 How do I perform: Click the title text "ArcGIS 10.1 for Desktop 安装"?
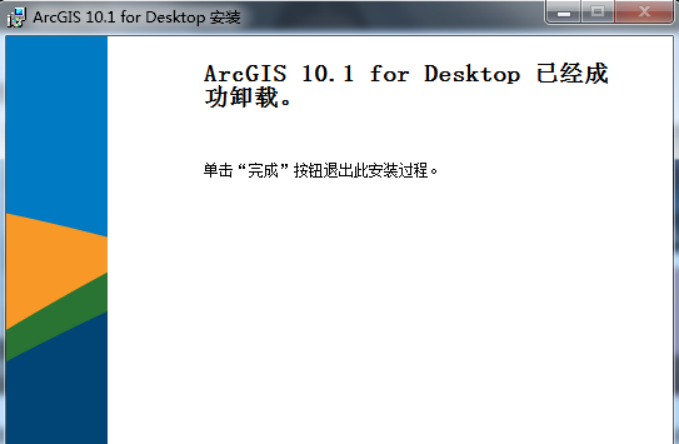coord(136,17)
